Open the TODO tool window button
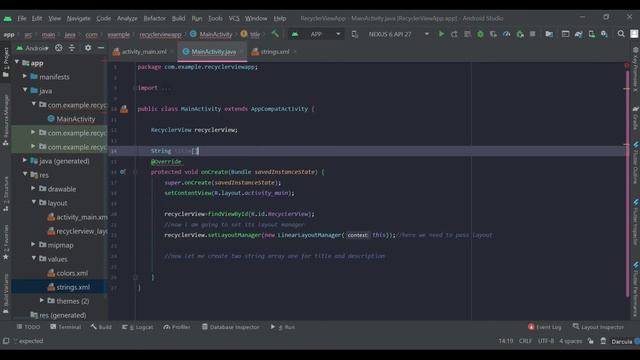Screen dimensions: 640x360 pyautogui.click(x=28, y=327)
